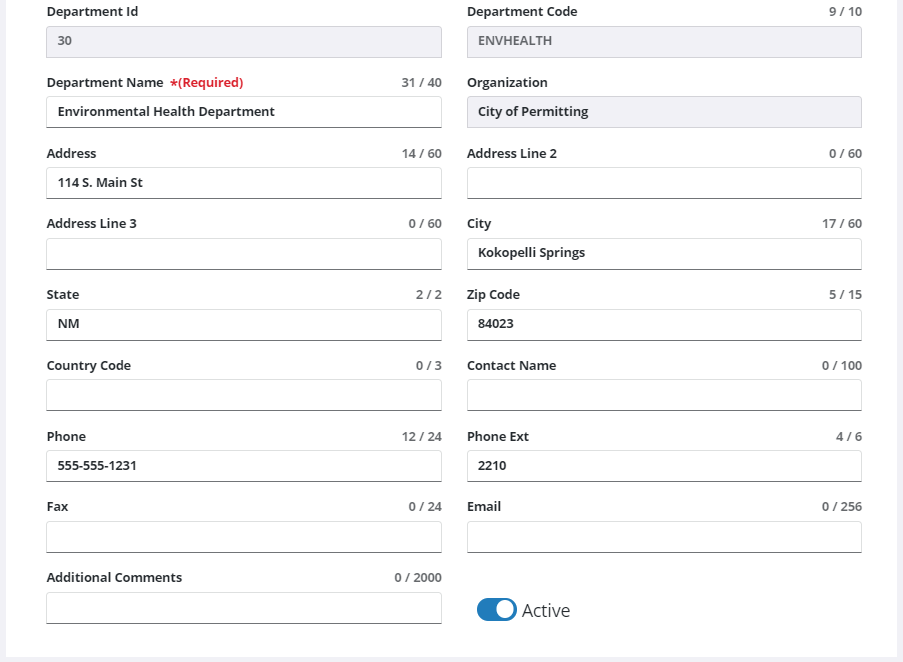
Task: Click the Zip Code field showing 84023
Action: [x=663, y=325]
